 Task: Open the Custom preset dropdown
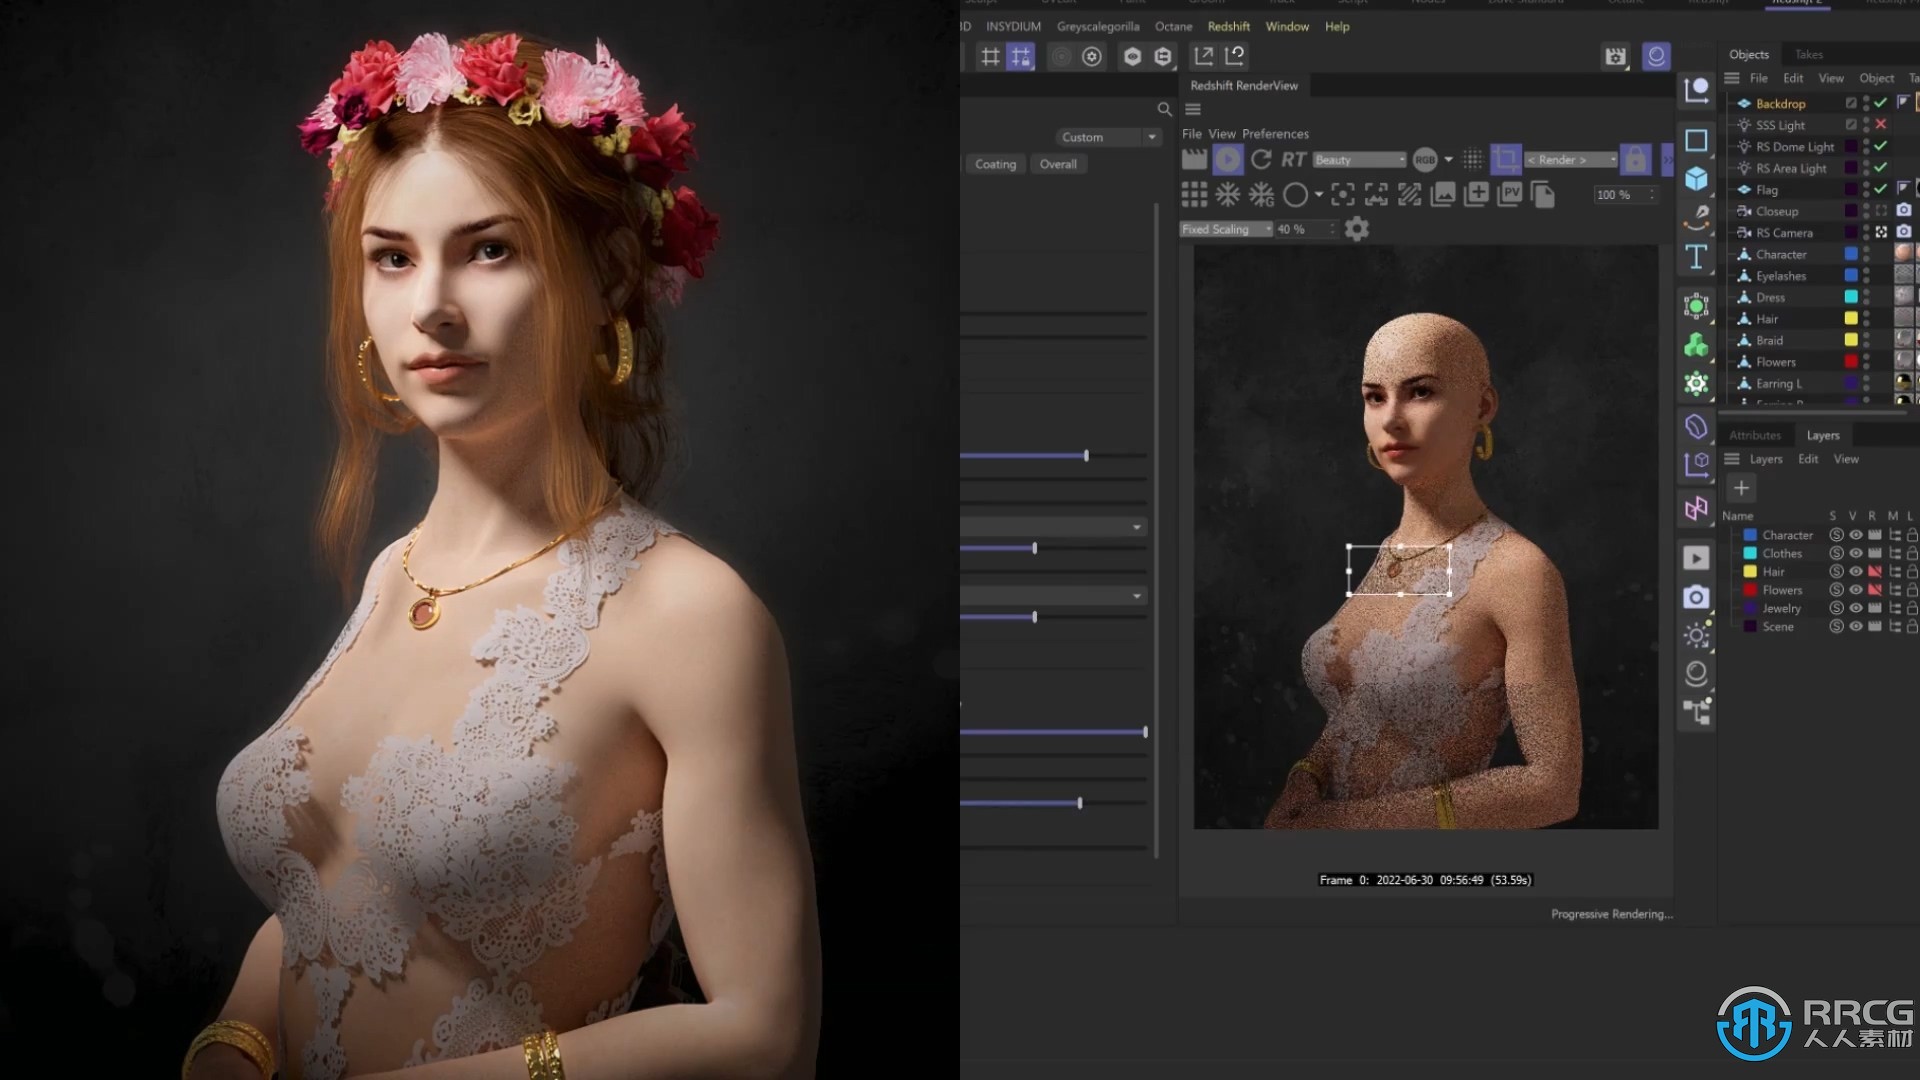tap(1108, 137)
